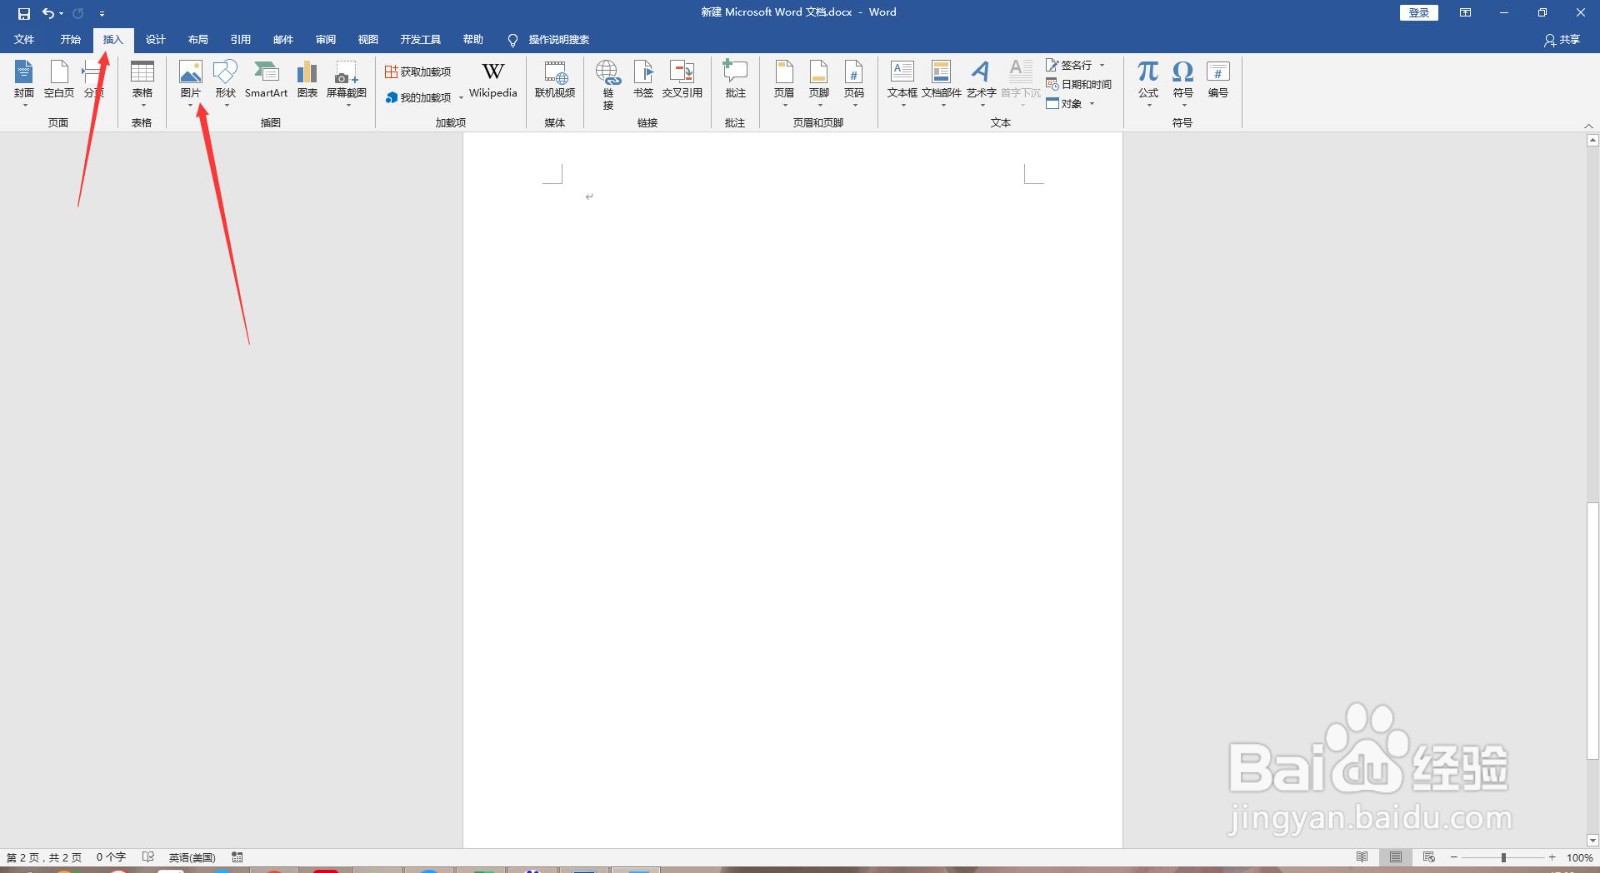This screenshot has width=1600, height=873.
Task: Insert Number (编号) field
Action: pyautogui.click(x=1218, y=80)
